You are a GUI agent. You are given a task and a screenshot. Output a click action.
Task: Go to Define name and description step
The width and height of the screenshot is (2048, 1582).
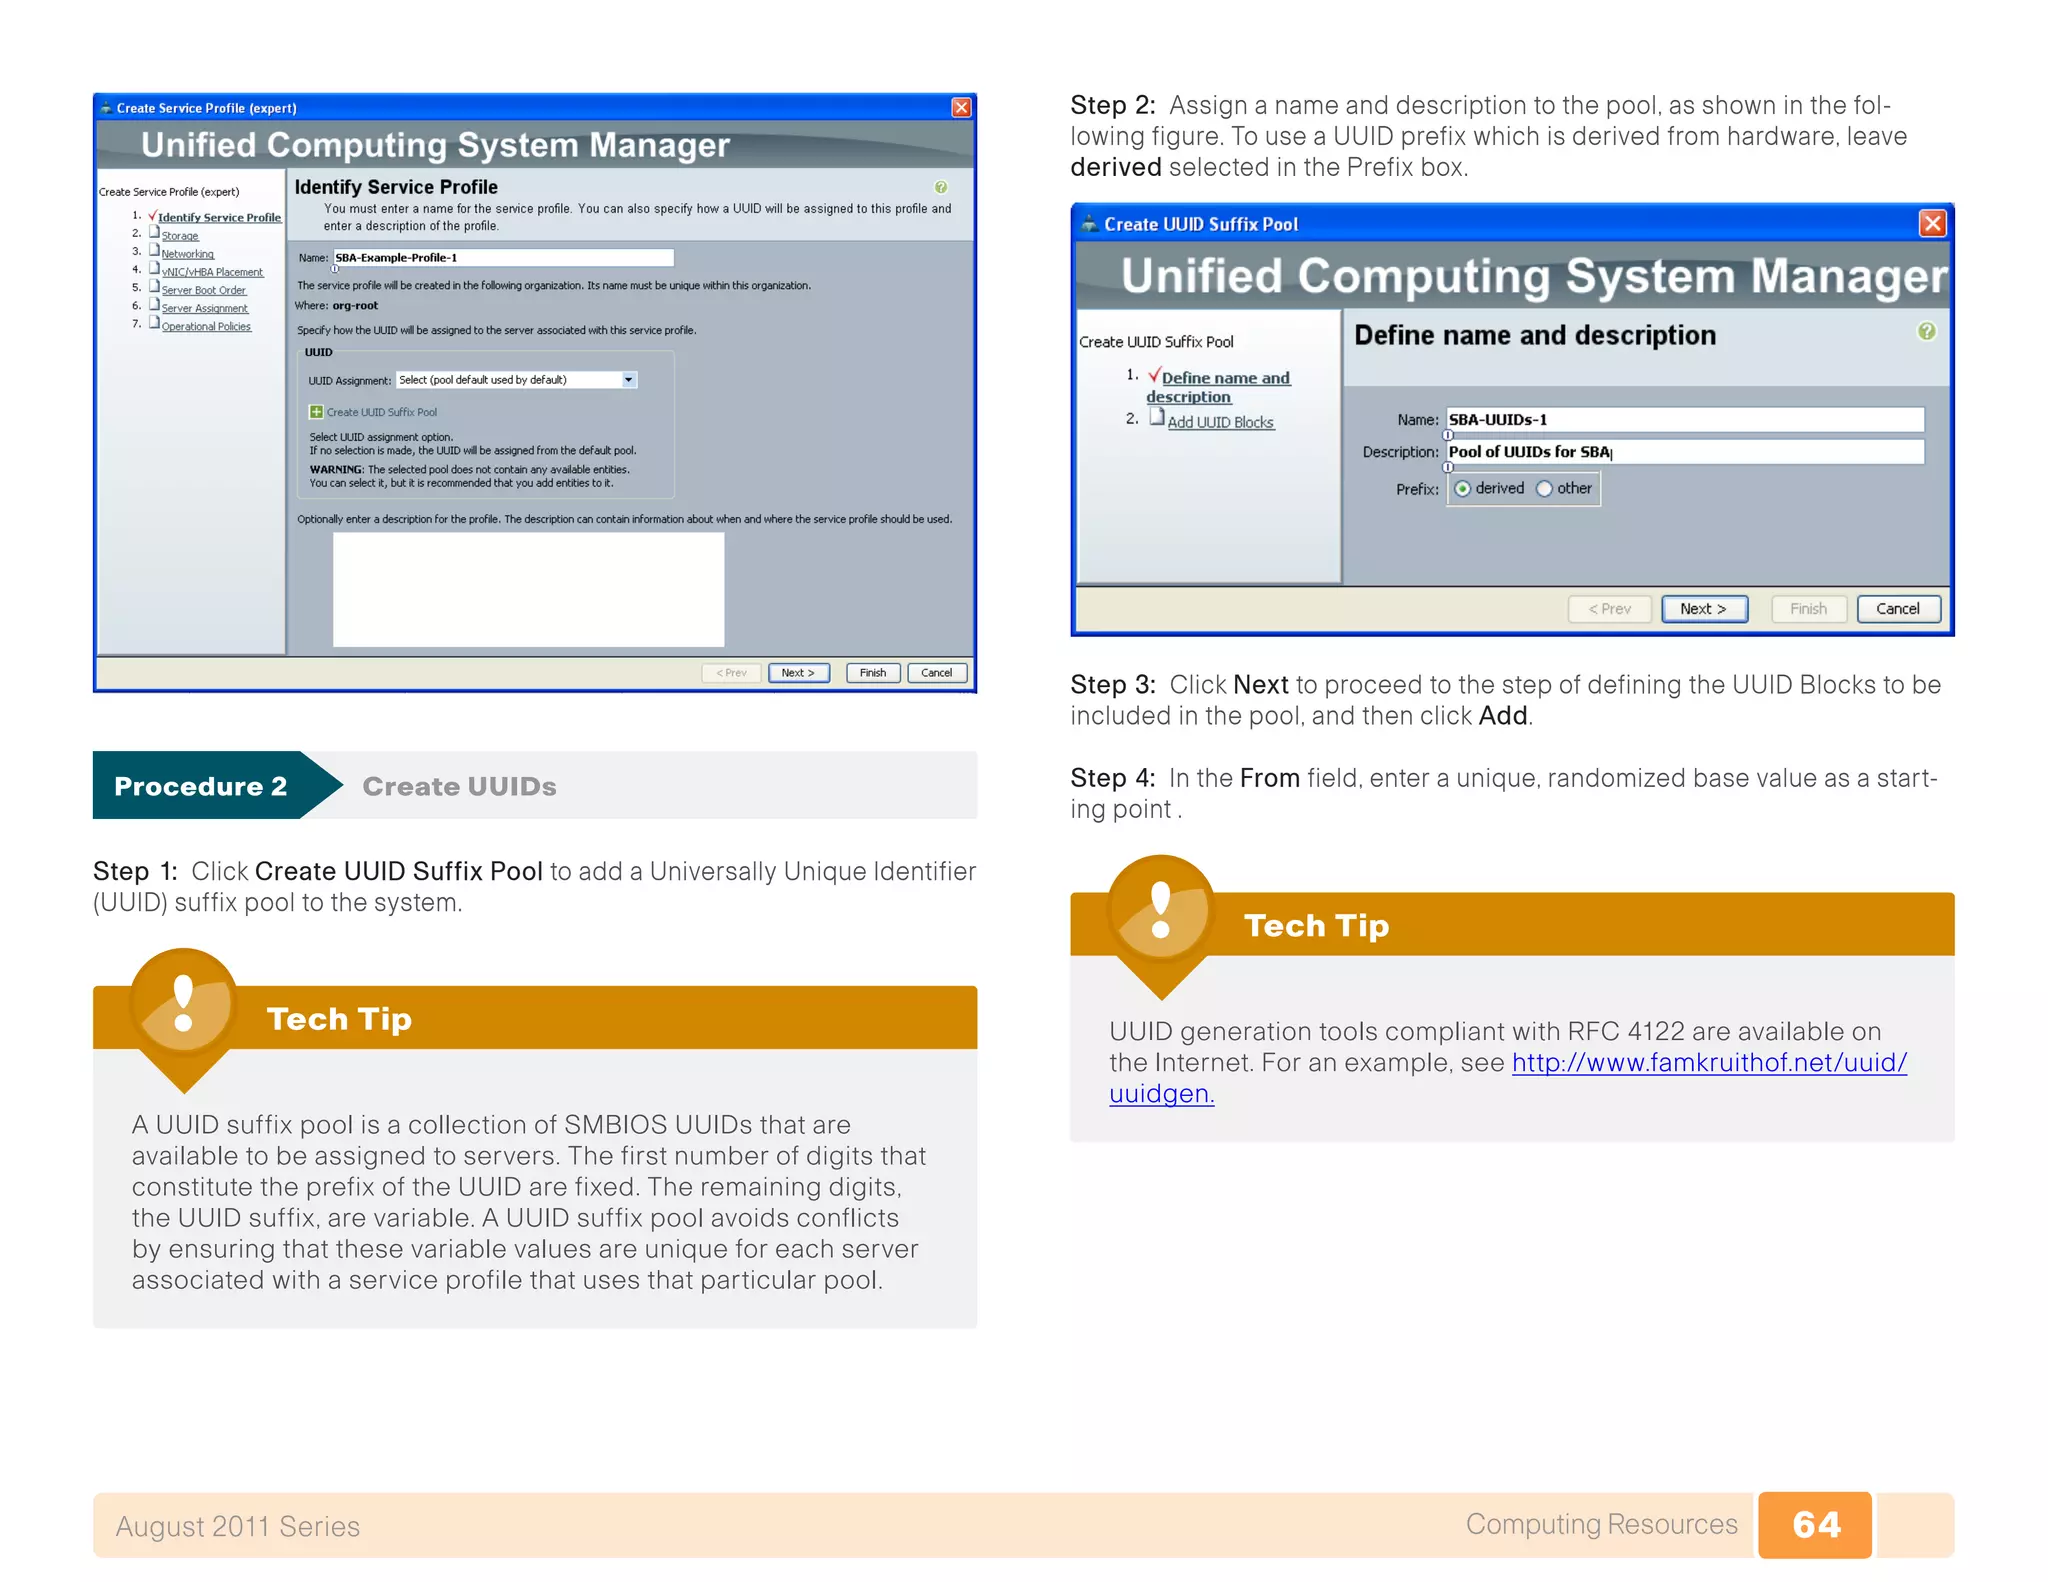click(1219, 387)
